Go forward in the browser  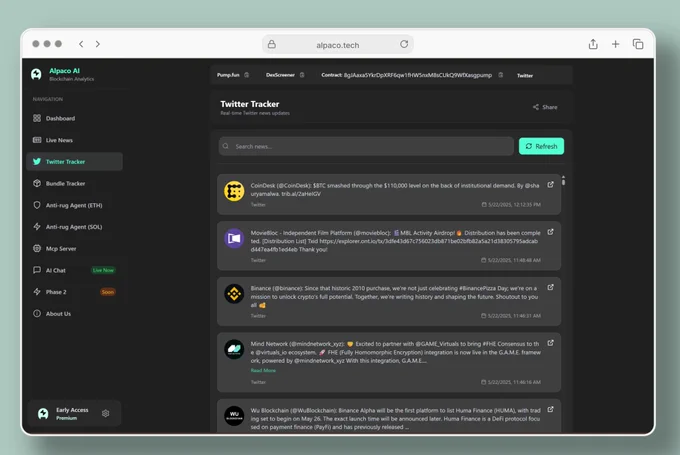point(98,44)
